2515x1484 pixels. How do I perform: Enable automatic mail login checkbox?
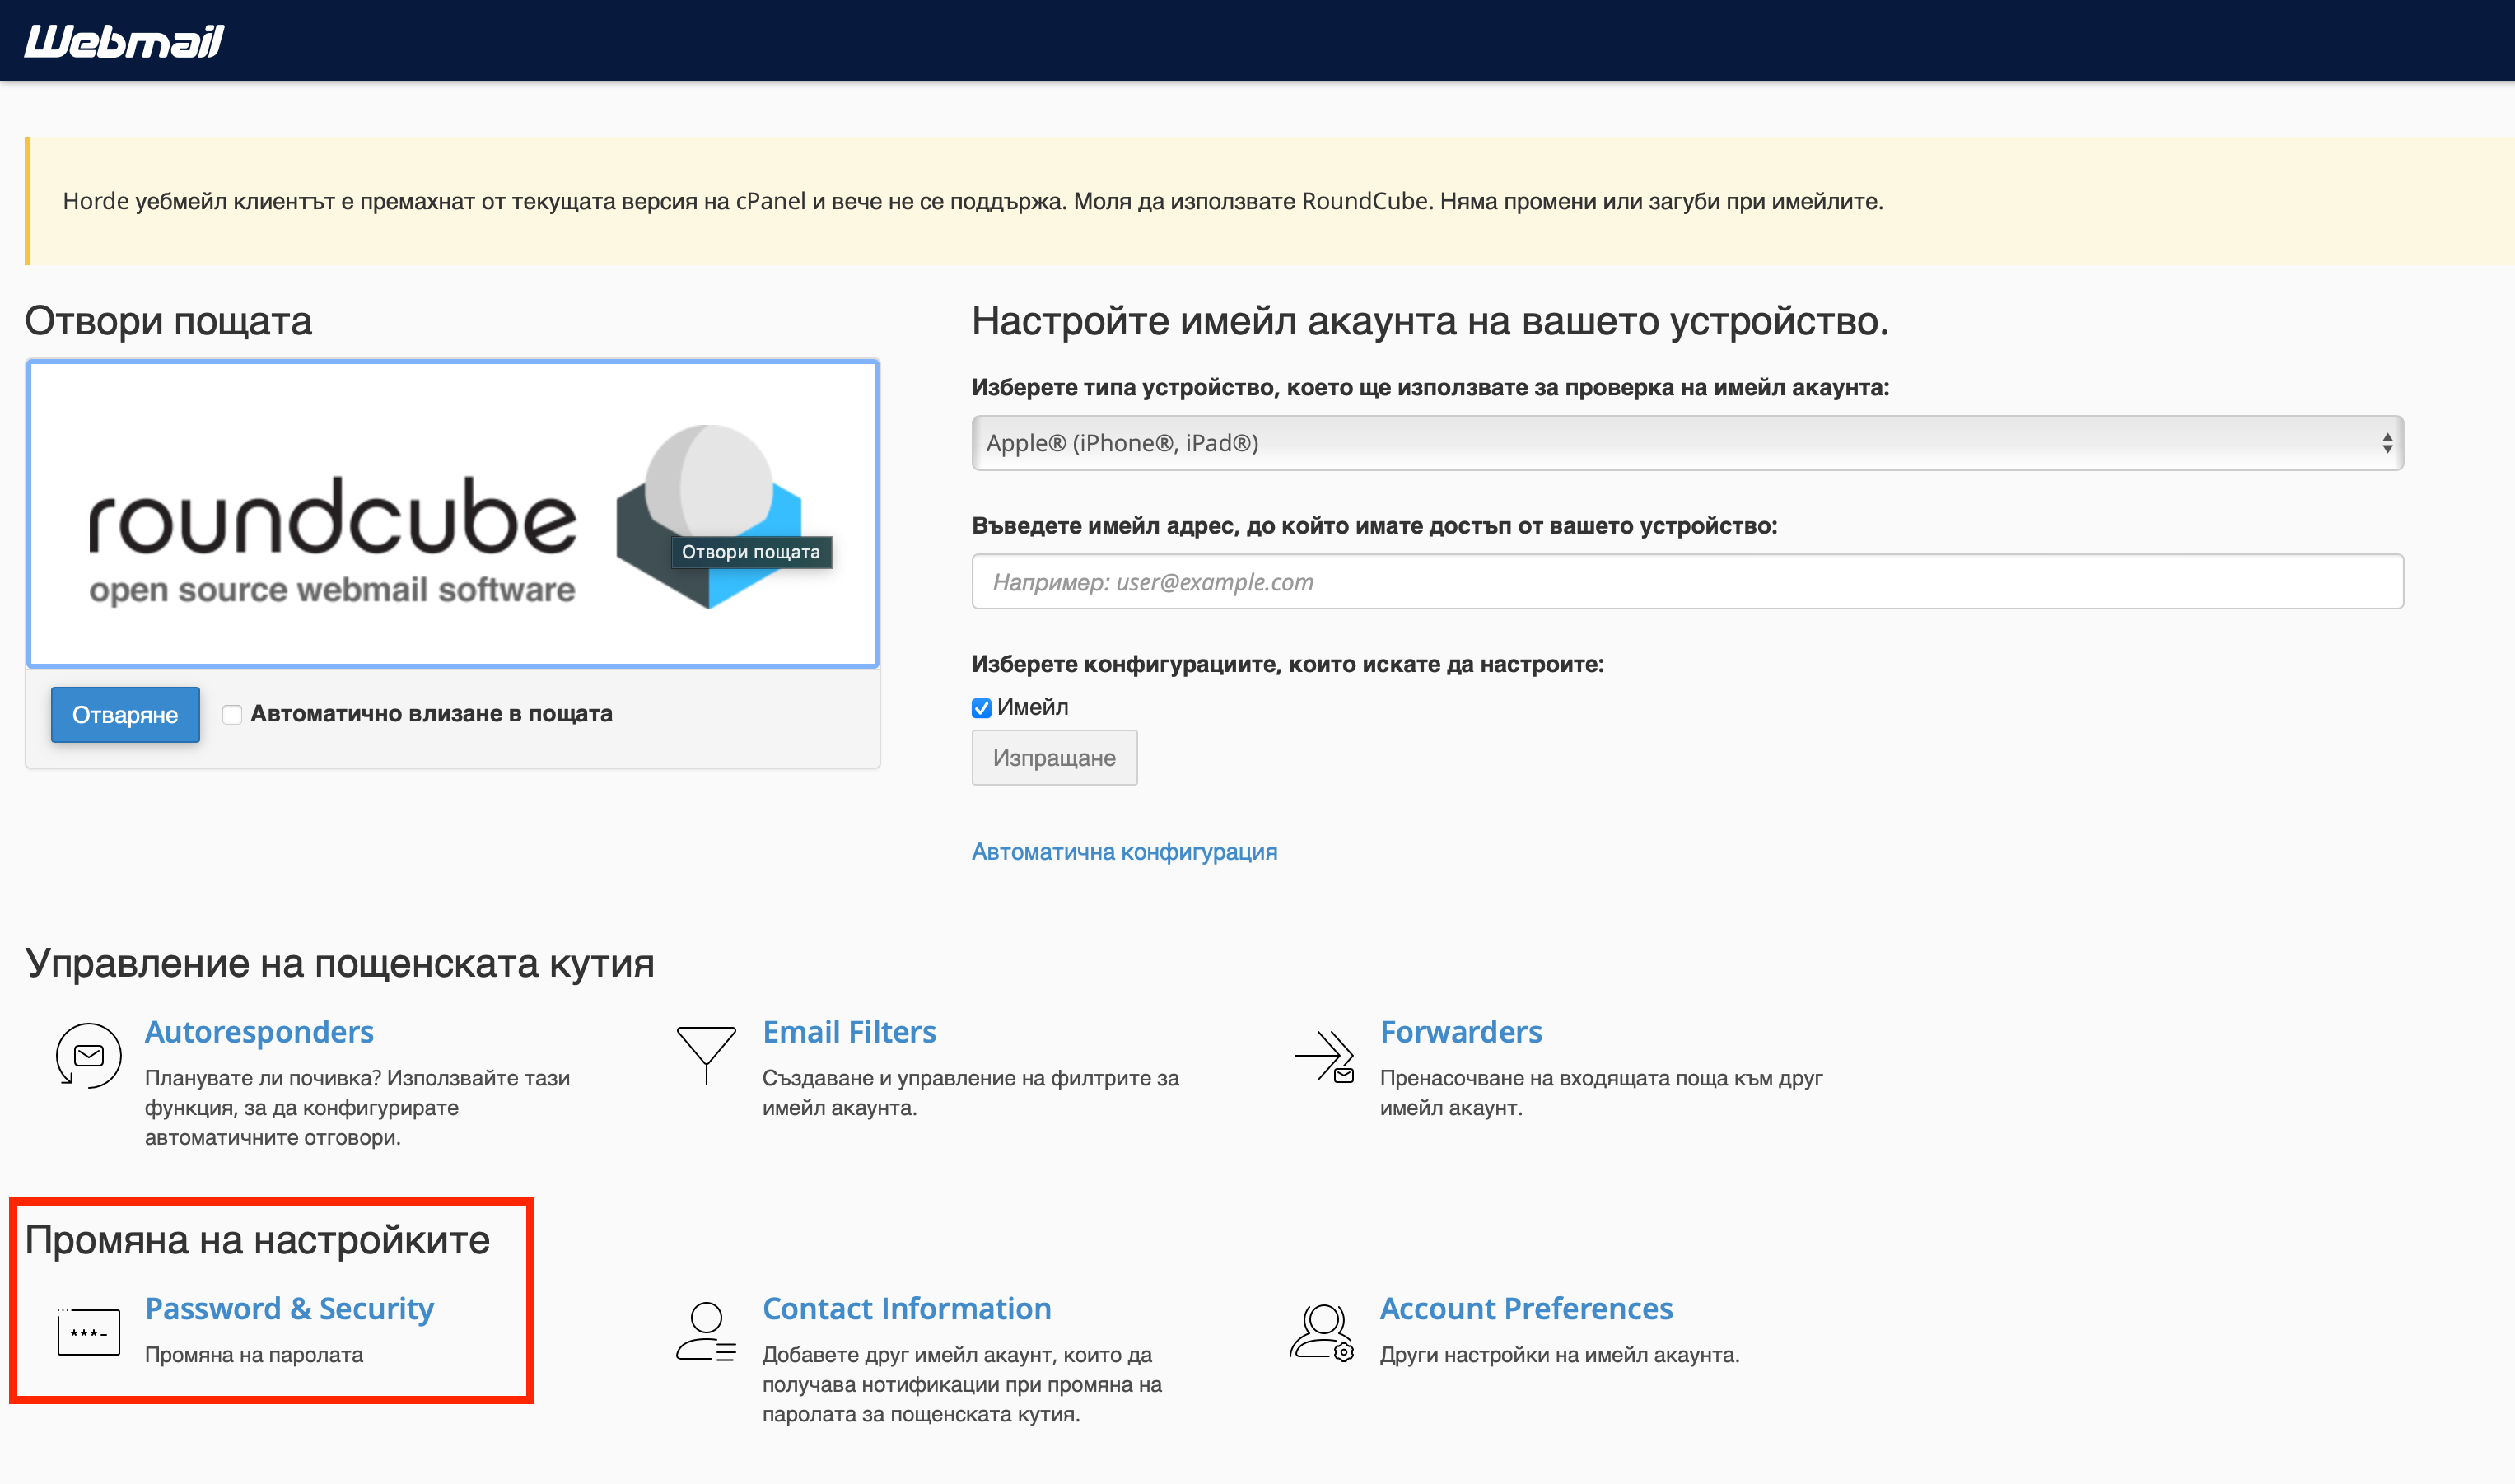[x=232, y=714]
